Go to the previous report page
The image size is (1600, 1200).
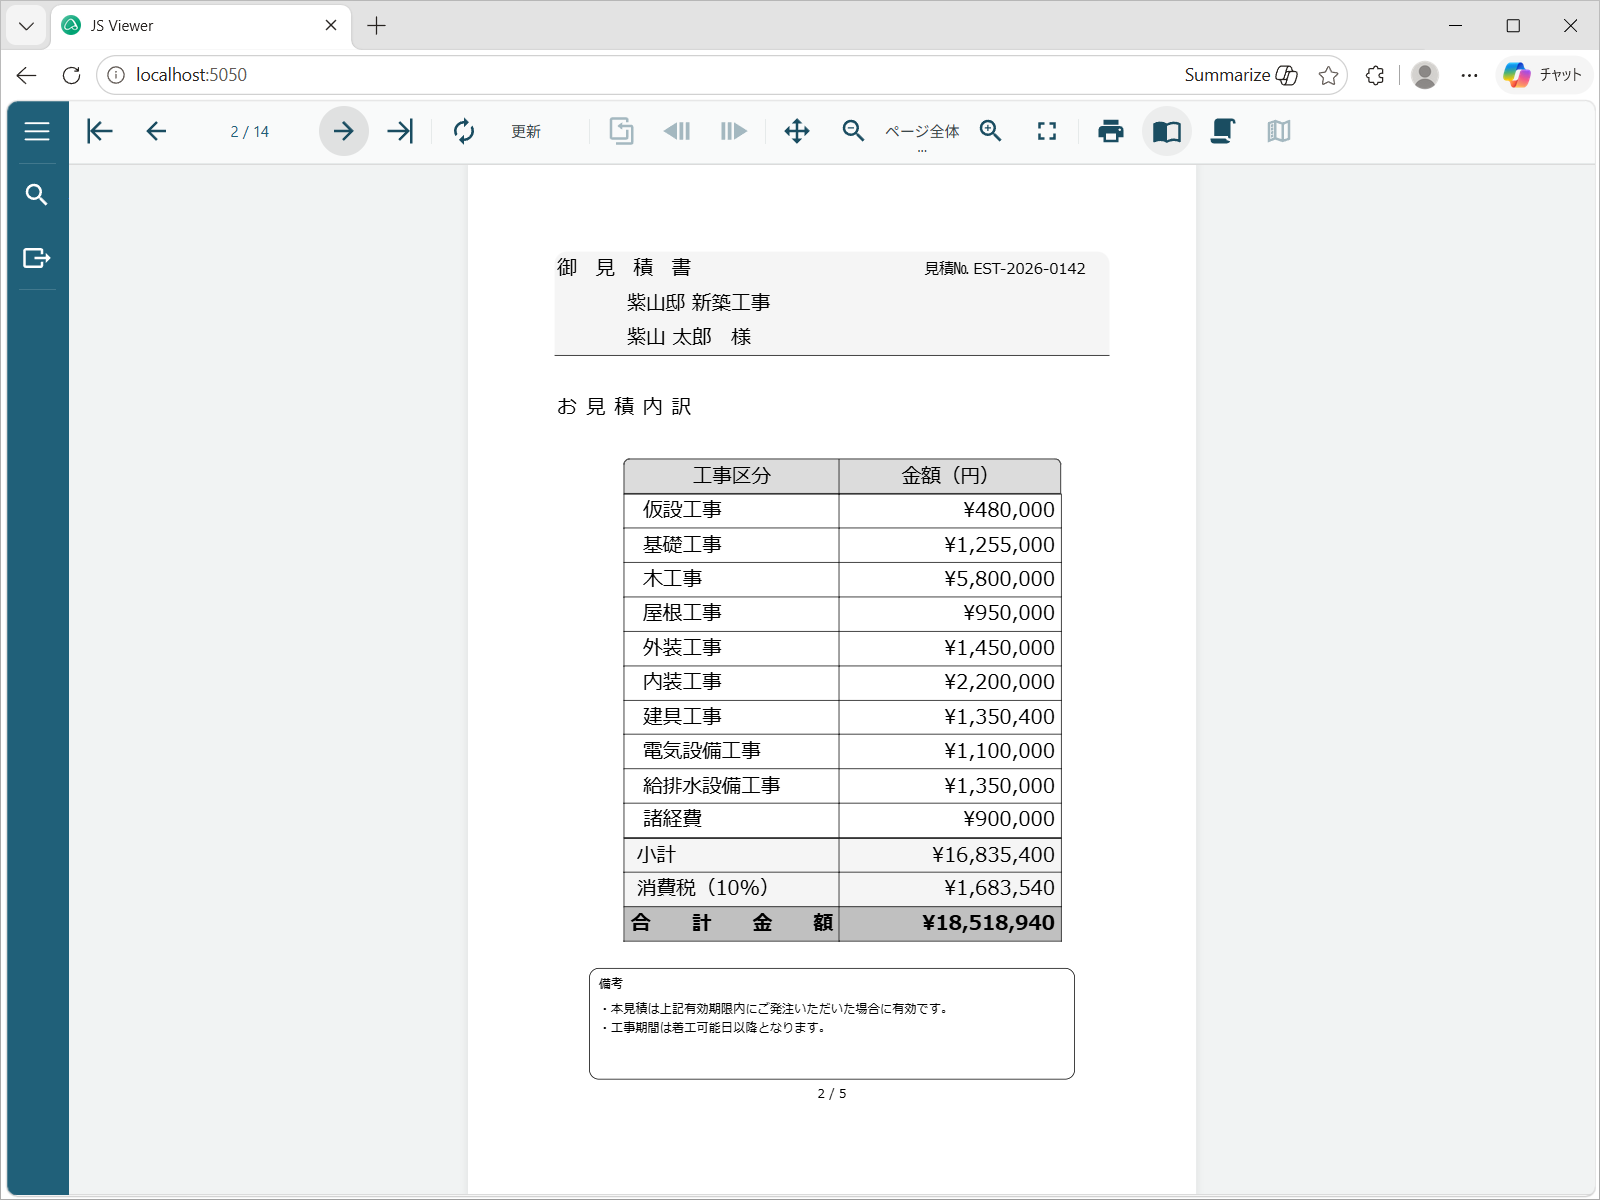click(x=156, y=131)
